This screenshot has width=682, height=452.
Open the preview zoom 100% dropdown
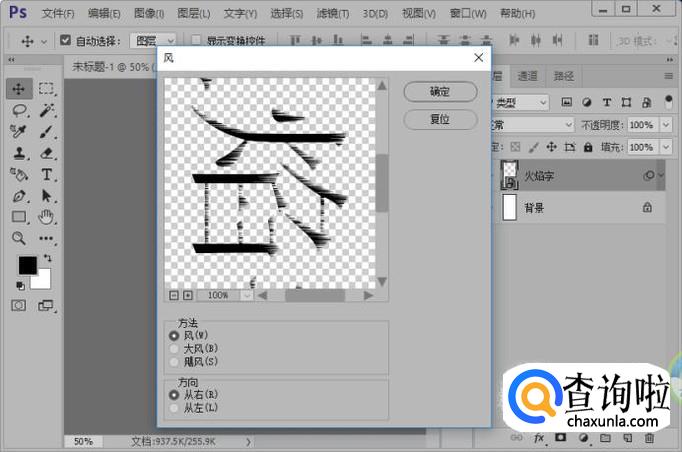[247, 296]
